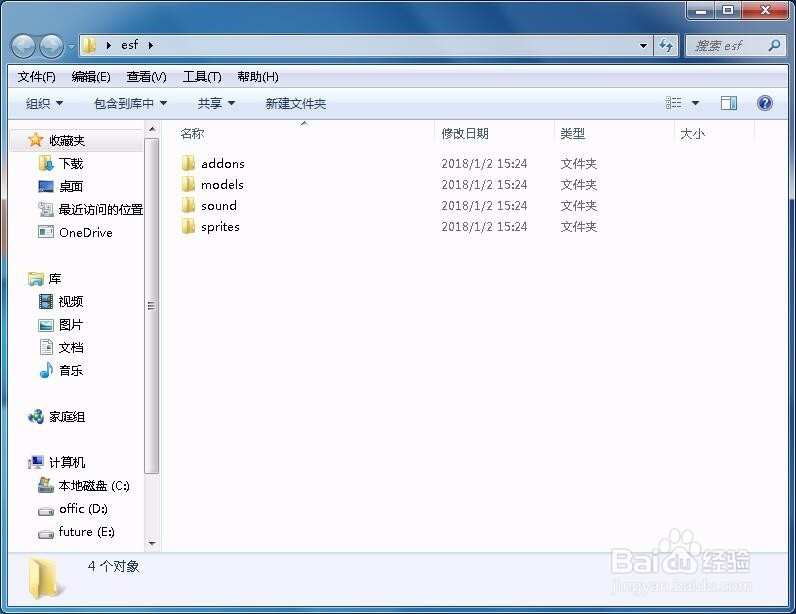Open the 图片 library
This screenshot has width=796, height=614.
point(71,325)
